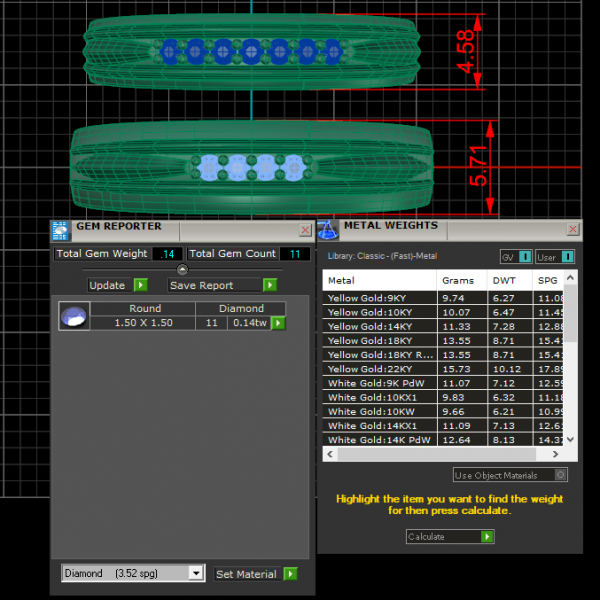Image resolution: width=600 pixels, height=600 pixels.
Task: Click the Grams column header
Action: tap(458, 281)
